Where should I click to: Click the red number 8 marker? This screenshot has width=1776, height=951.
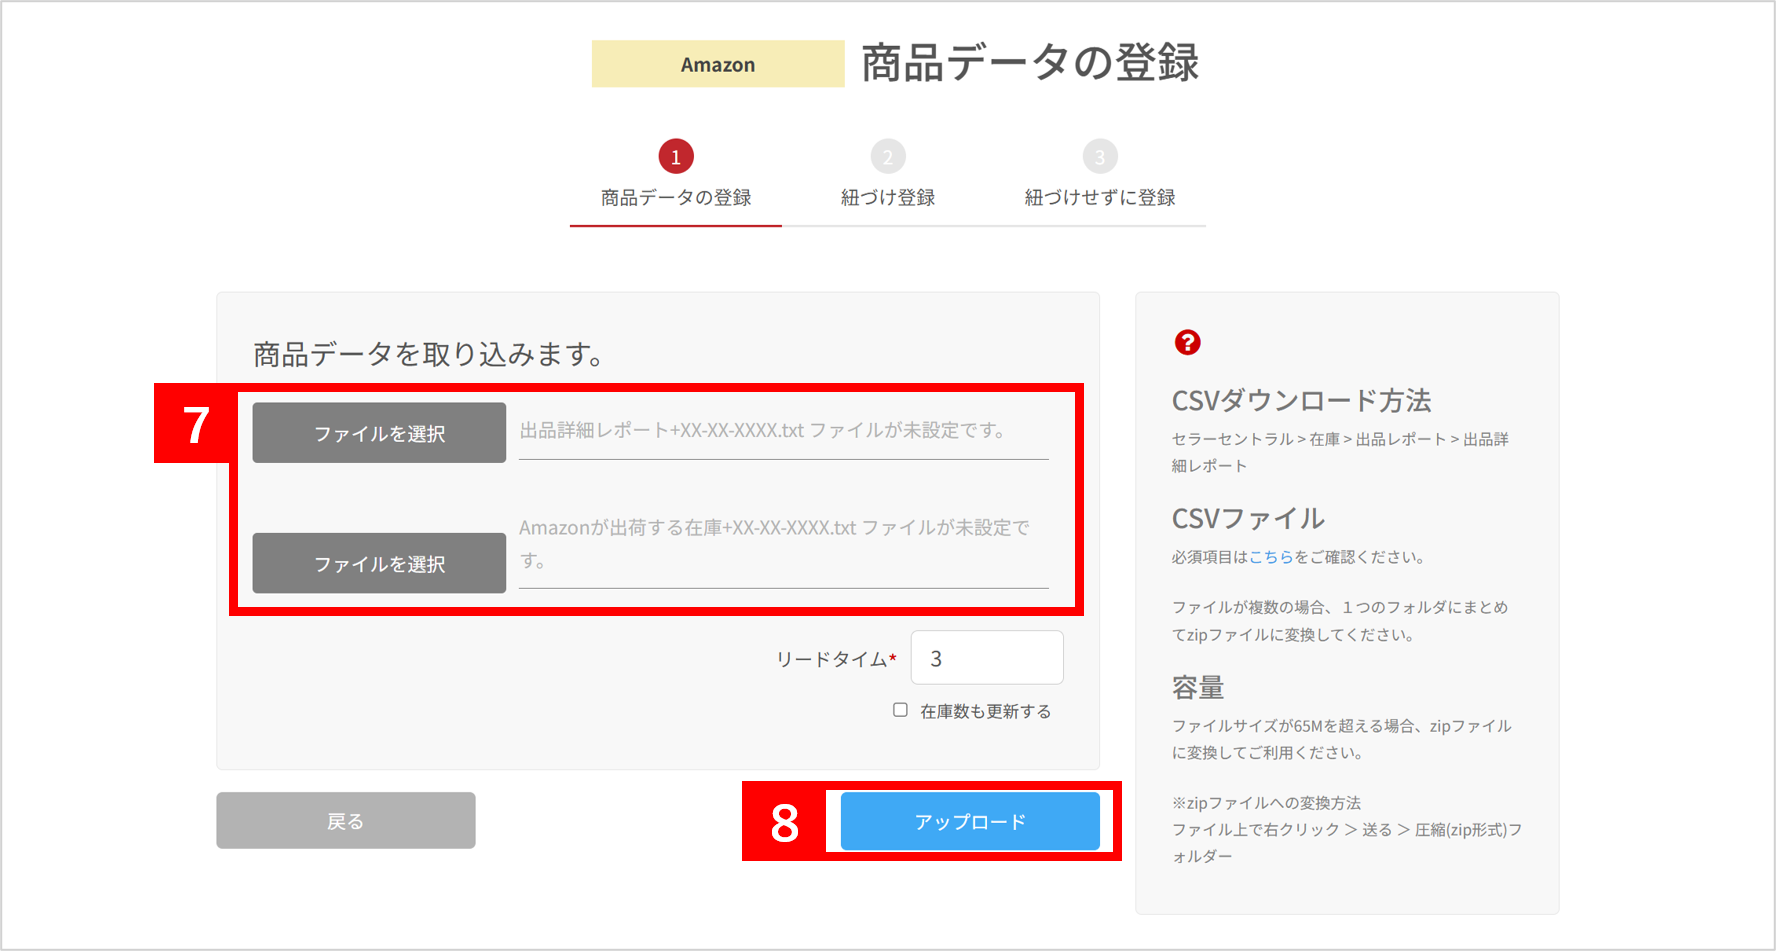coord(784,823)
